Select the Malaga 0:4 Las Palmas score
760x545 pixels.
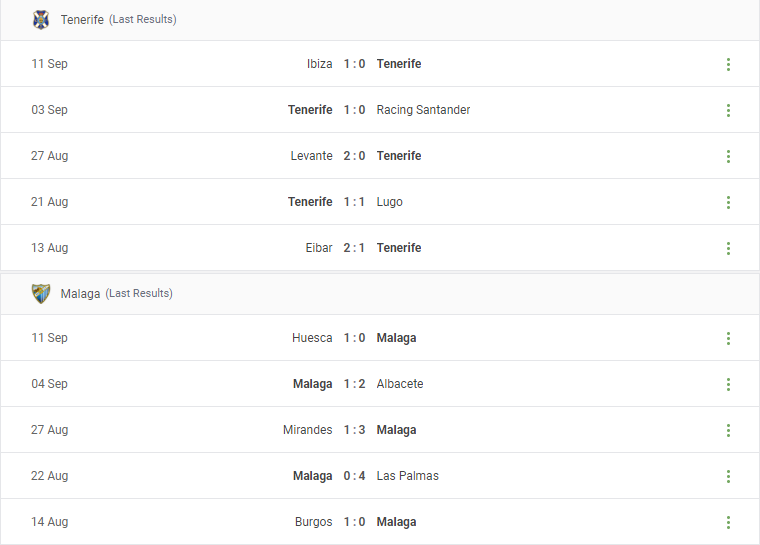354,476
